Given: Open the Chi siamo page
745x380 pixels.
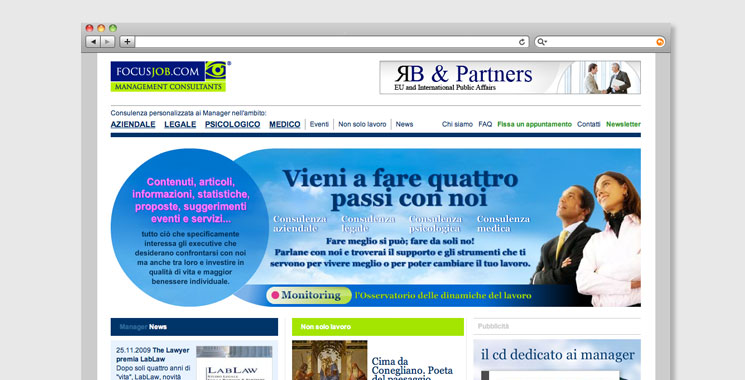Looking at the screenshot, I should 457,124.
